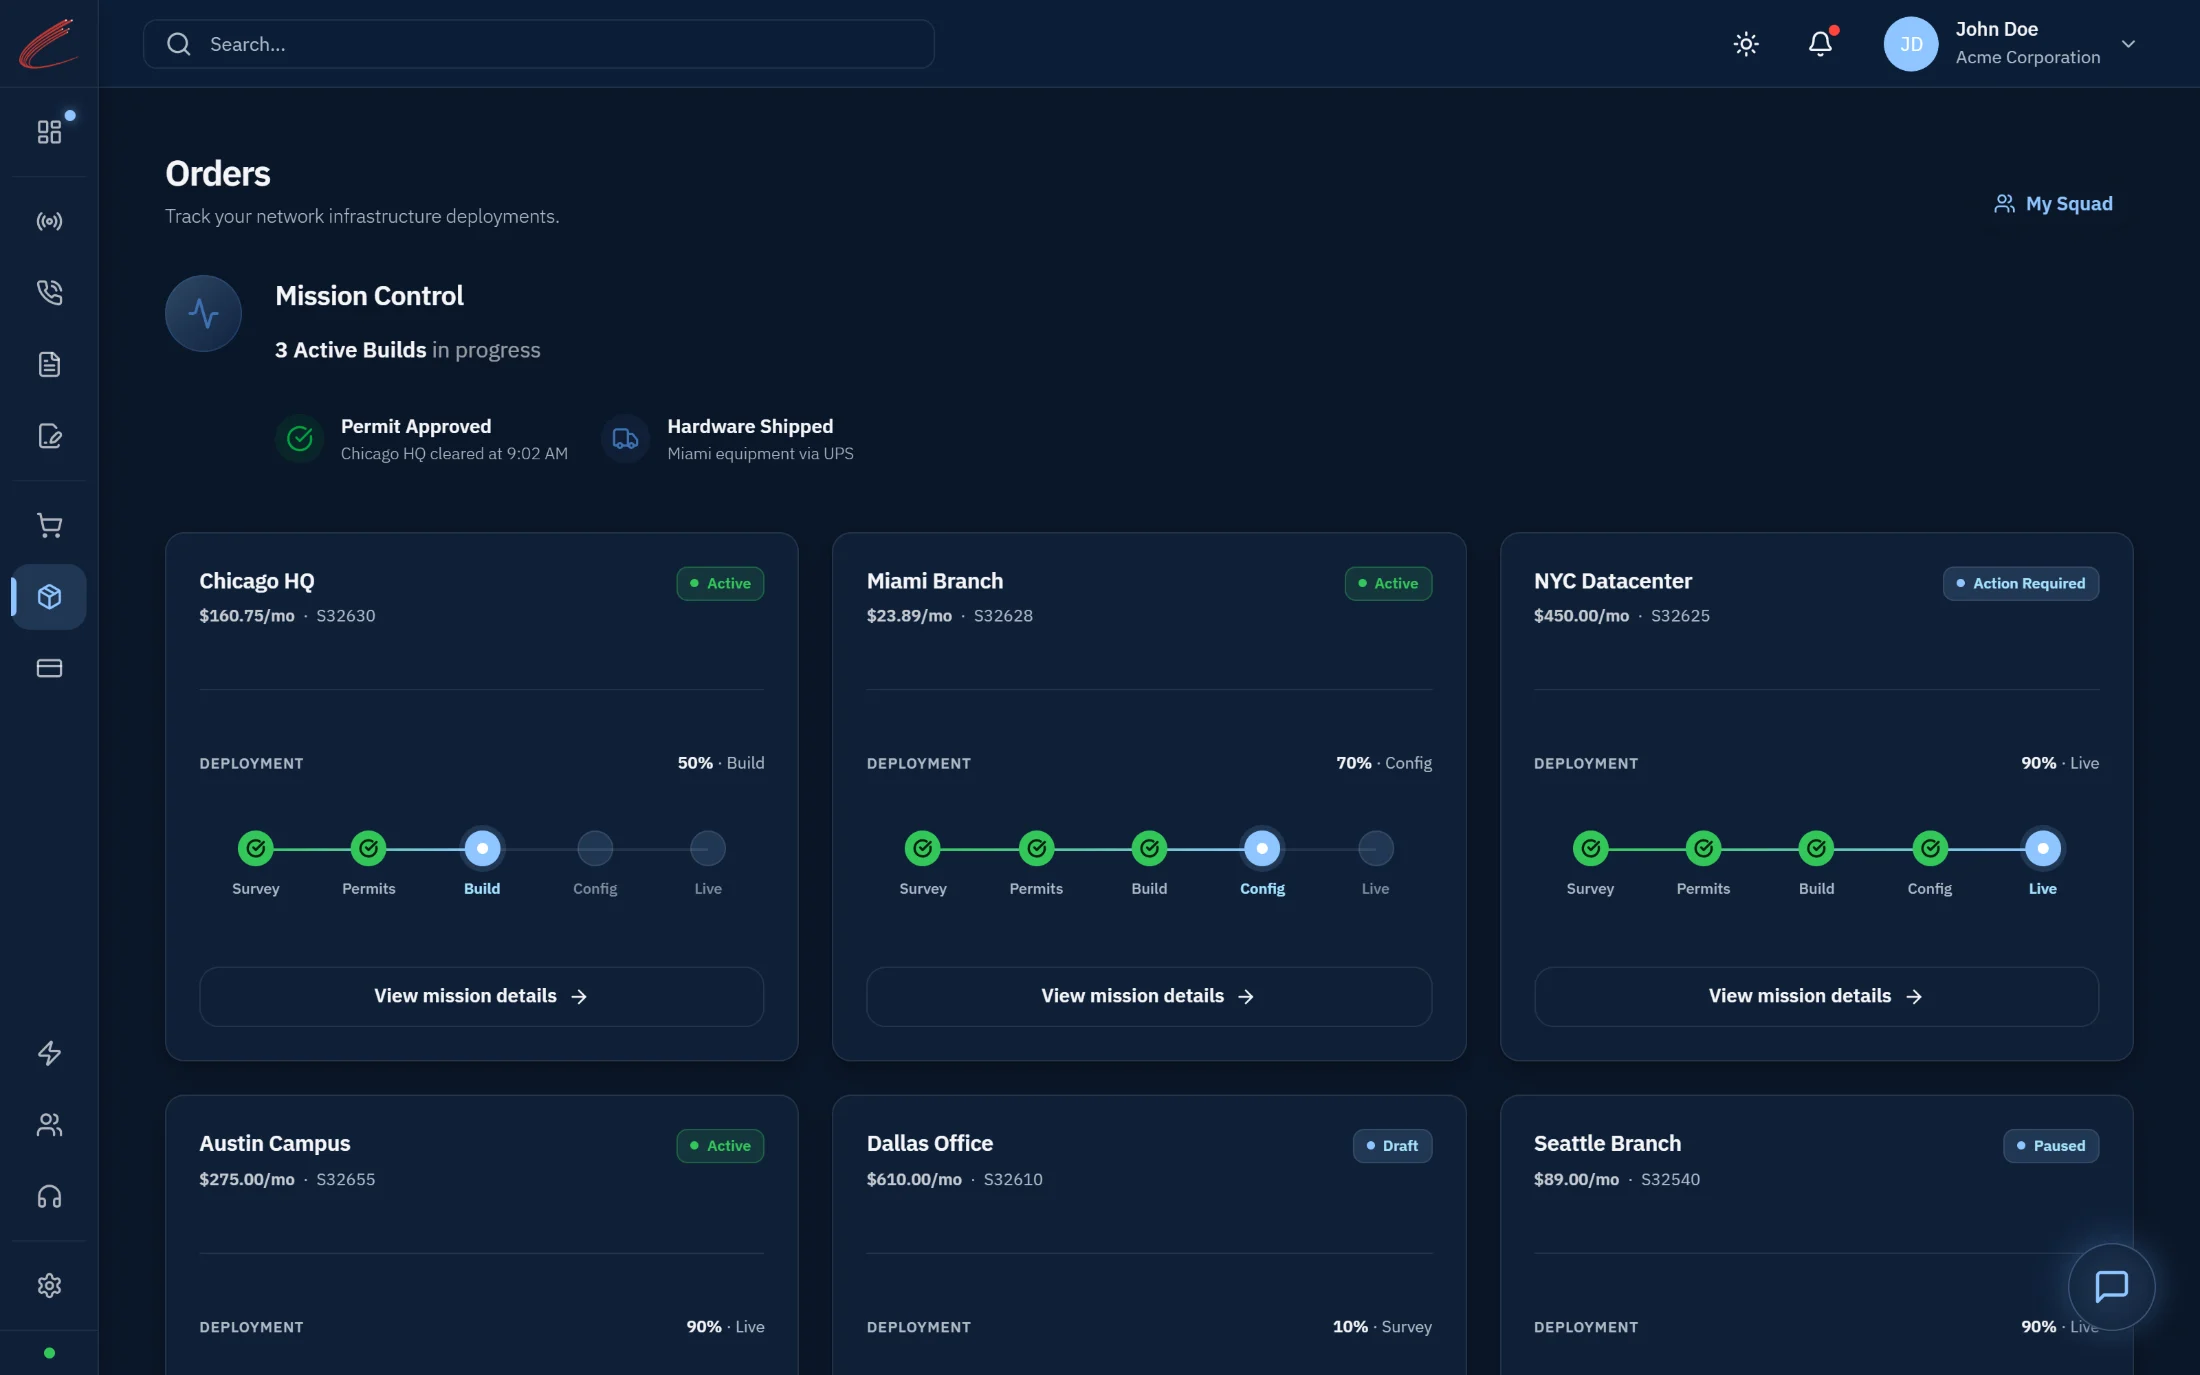
Task: View mission details for NYC Datacenter
Action: (x=1816, y=996)
